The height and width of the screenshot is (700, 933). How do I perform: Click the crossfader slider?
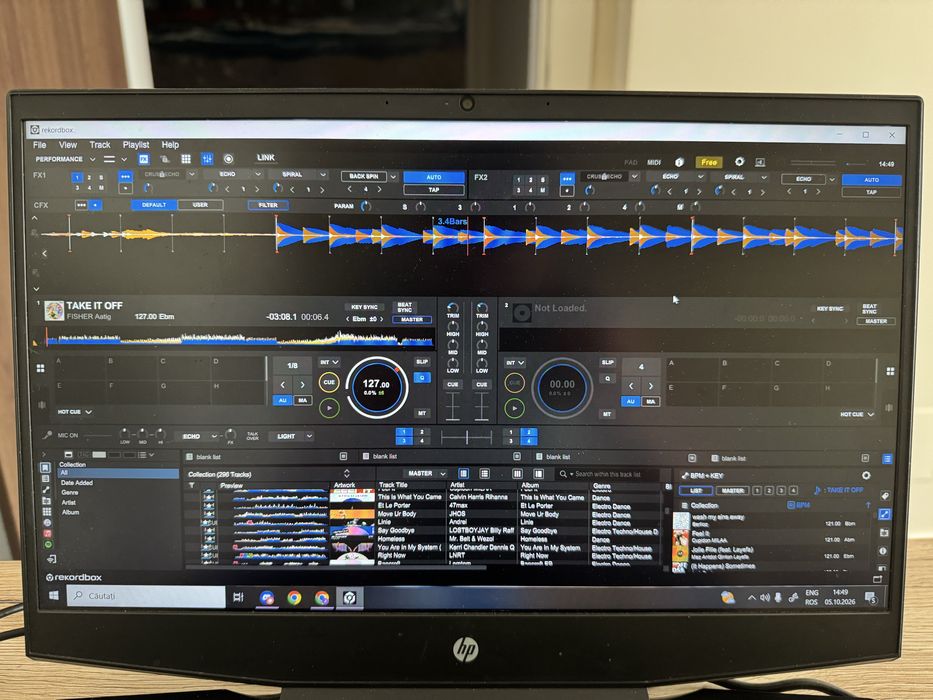[x=466, y=438]
